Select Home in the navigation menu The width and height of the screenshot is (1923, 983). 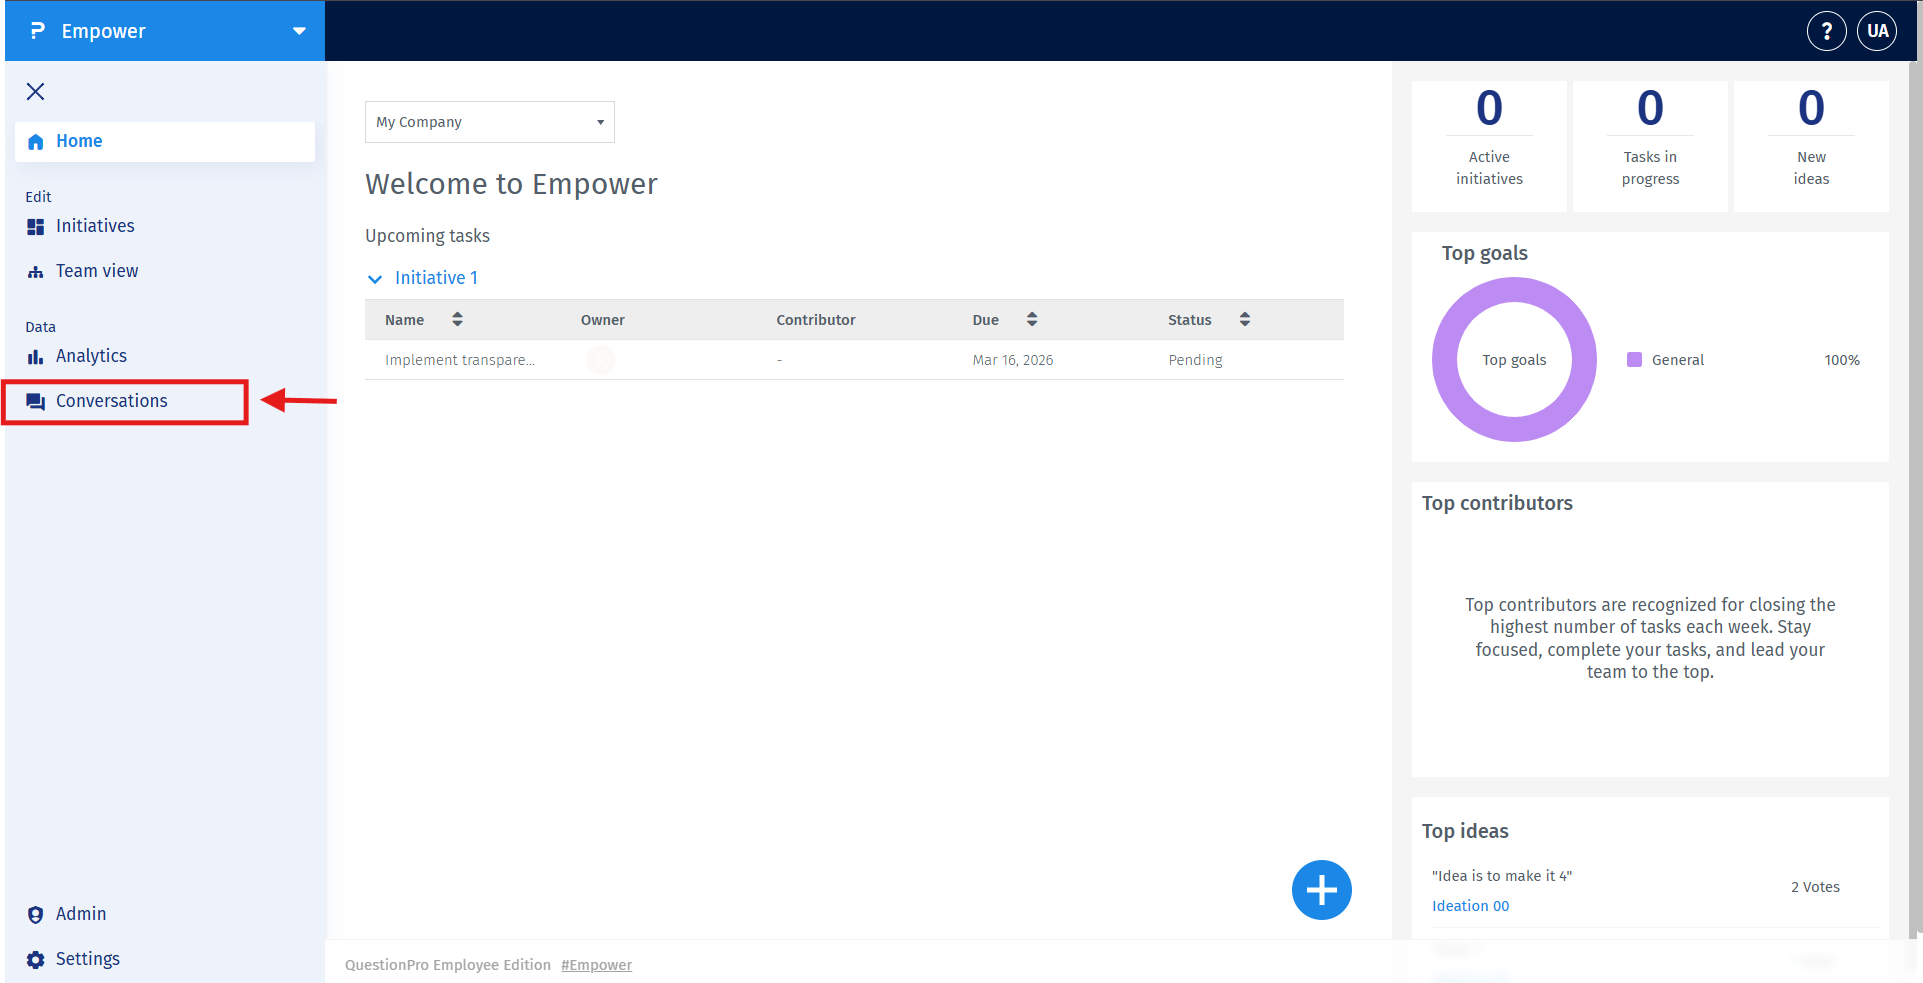click(80, 141)
